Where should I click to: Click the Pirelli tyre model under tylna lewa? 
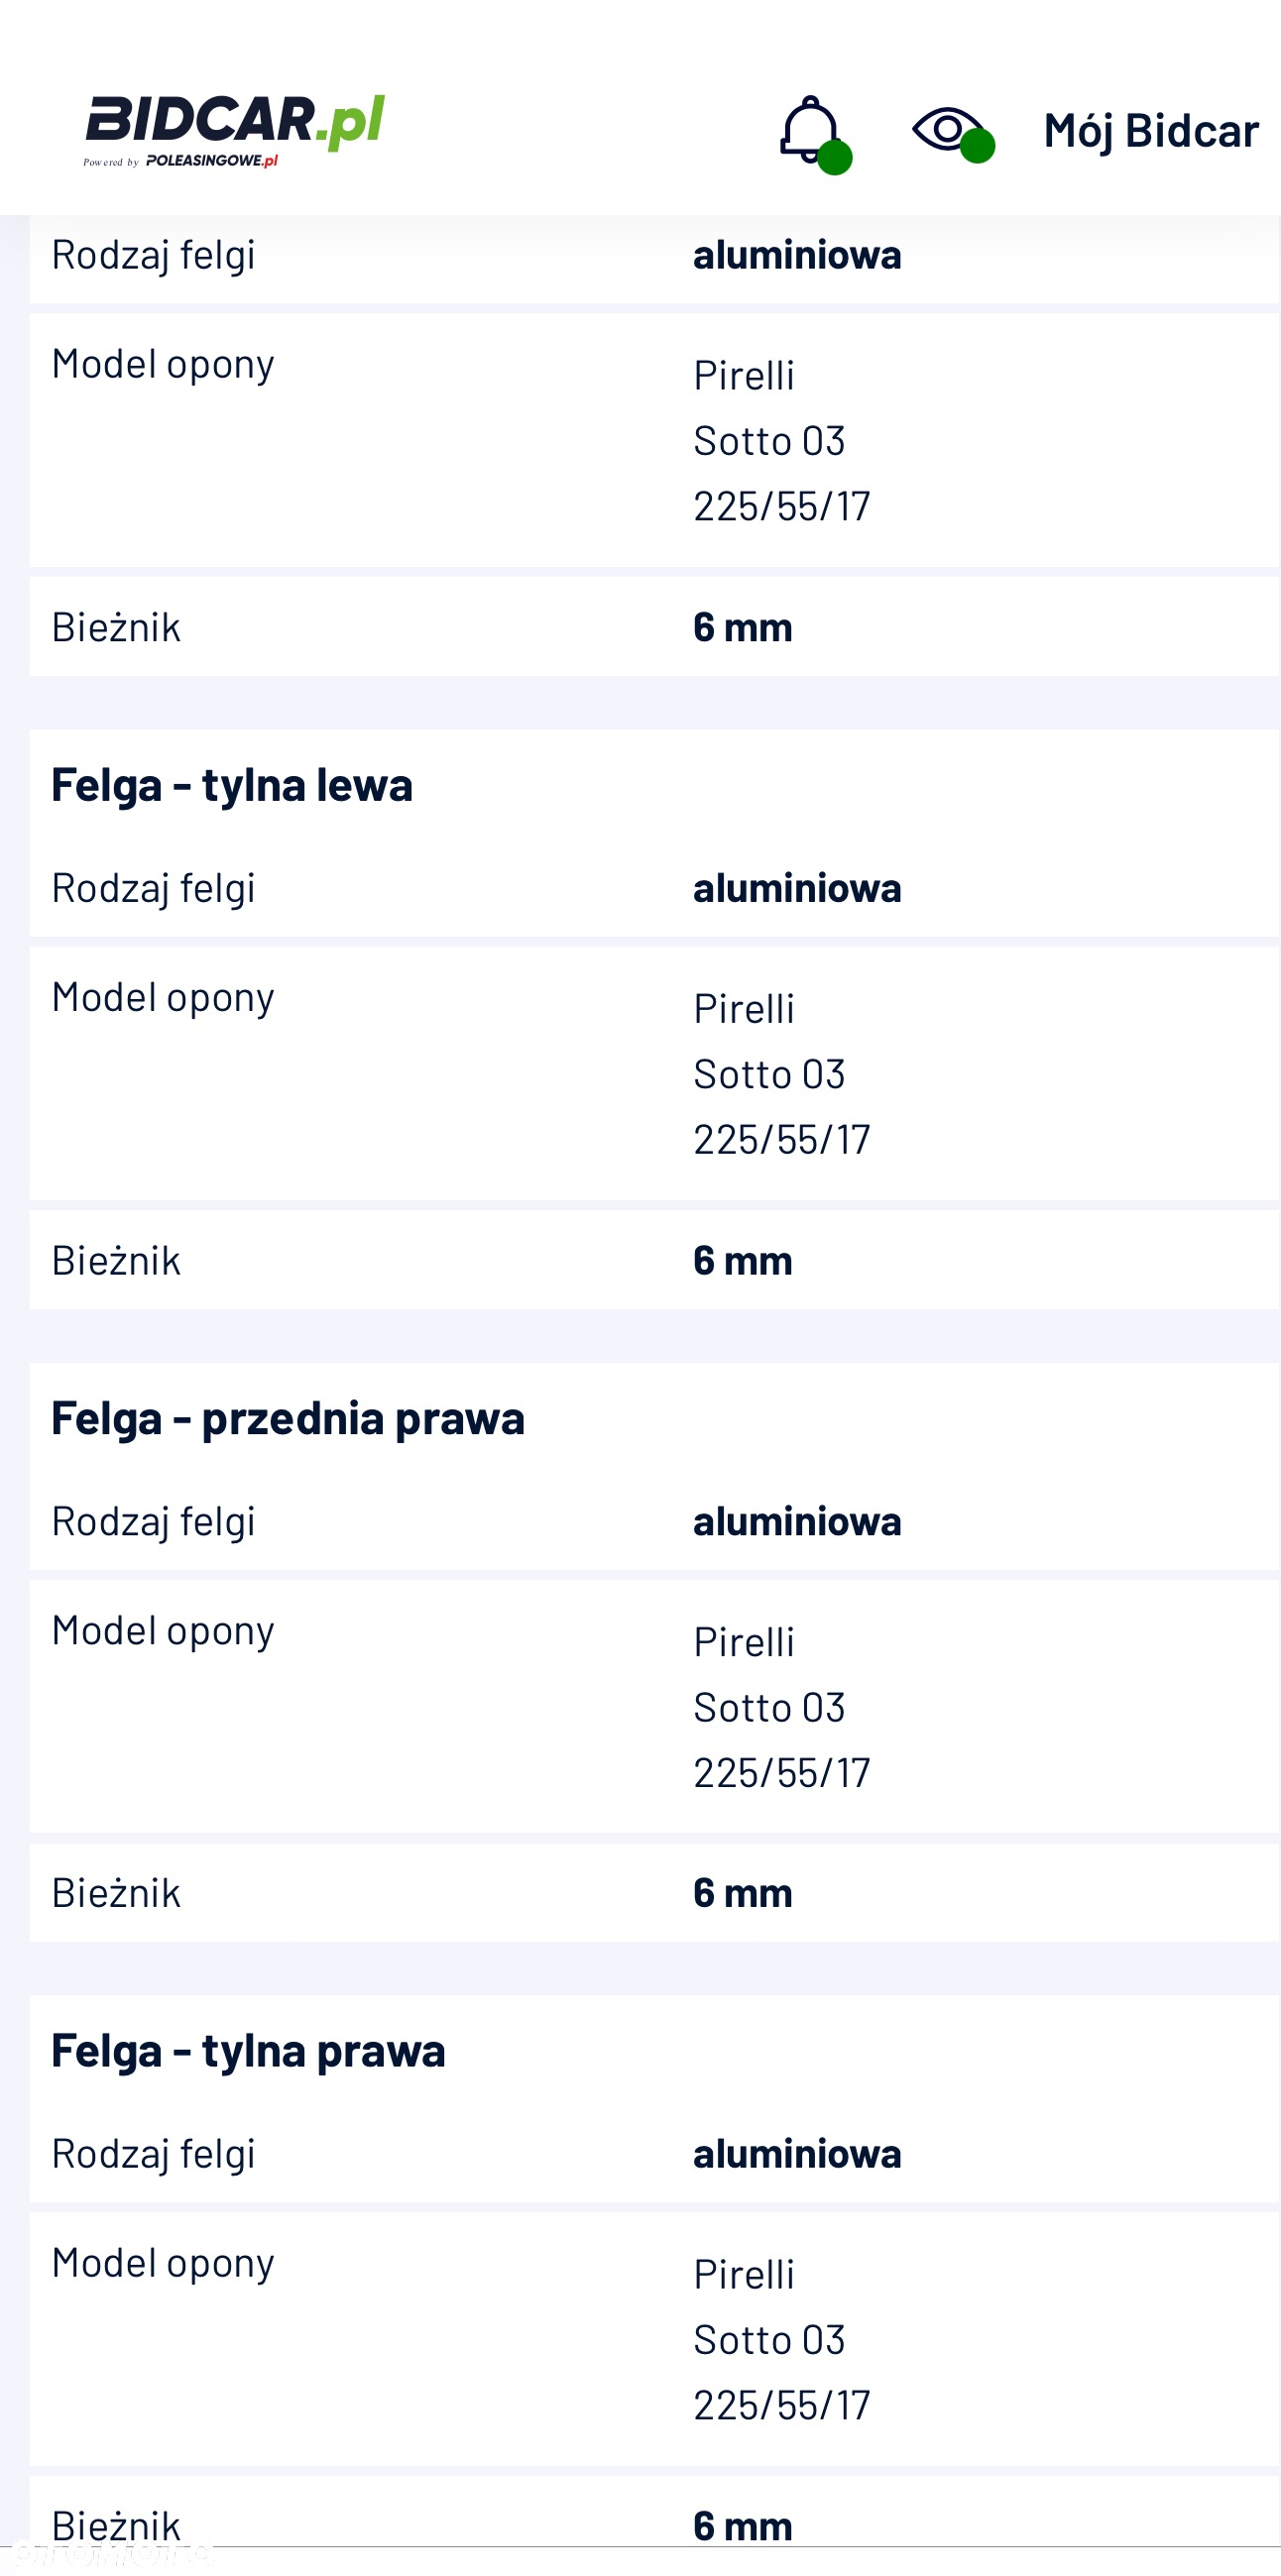coord(744,1009)
